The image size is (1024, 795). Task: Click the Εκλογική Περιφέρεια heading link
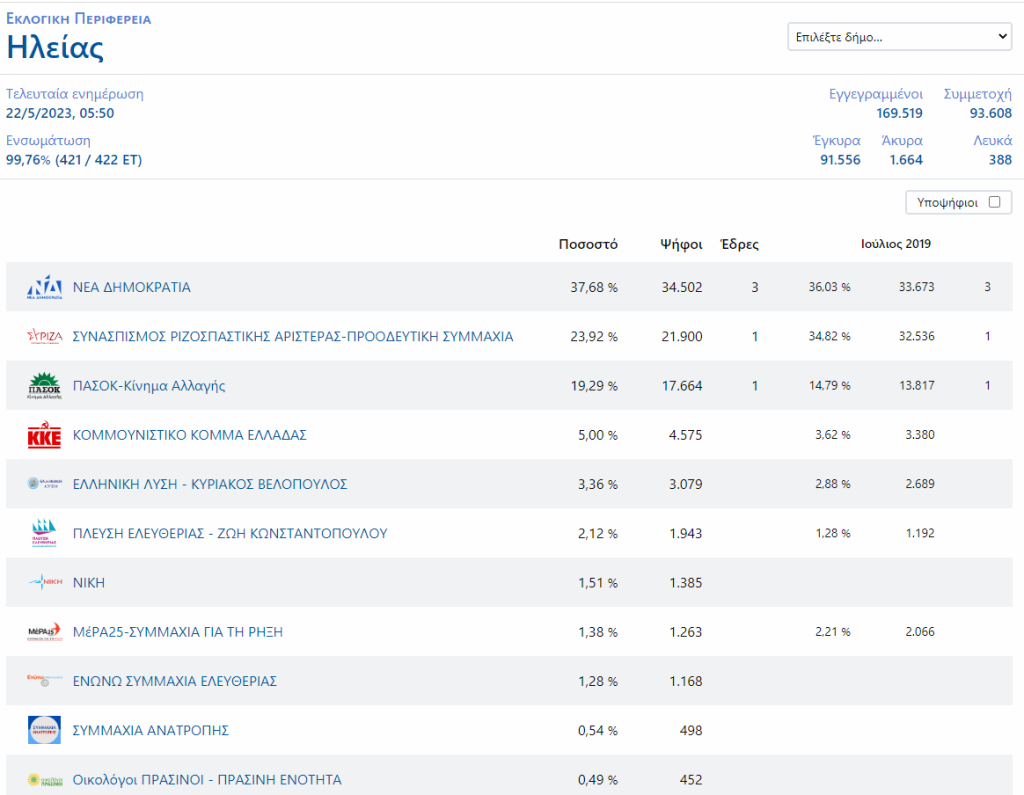point(79,19)
